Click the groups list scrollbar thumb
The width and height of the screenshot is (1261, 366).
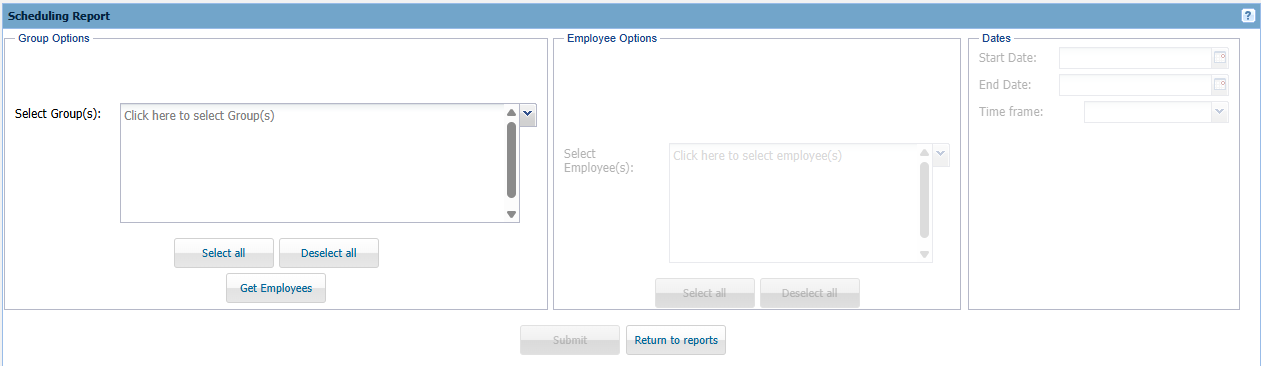click(511, 160)
